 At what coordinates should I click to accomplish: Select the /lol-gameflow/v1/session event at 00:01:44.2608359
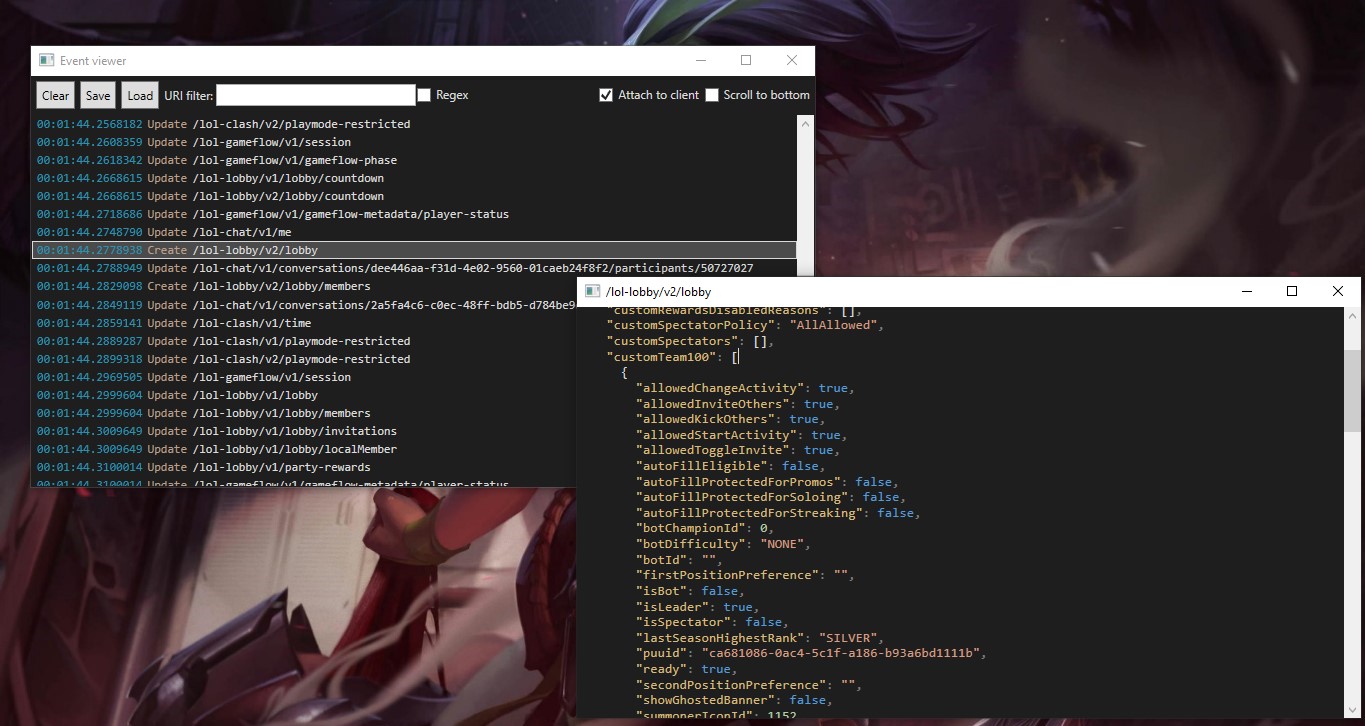coord(415,142)
